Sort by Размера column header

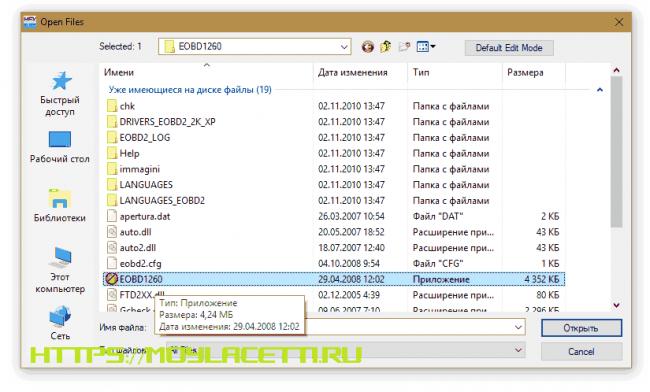[525, 73]
